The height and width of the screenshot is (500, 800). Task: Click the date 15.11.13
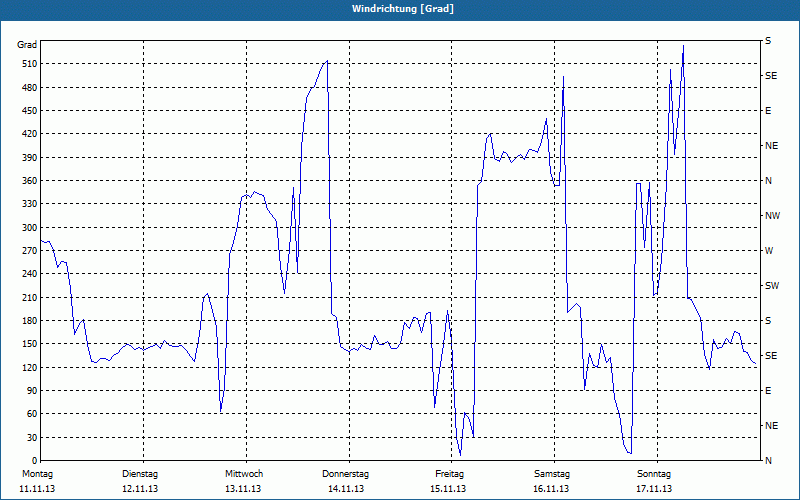pos(448,489)
